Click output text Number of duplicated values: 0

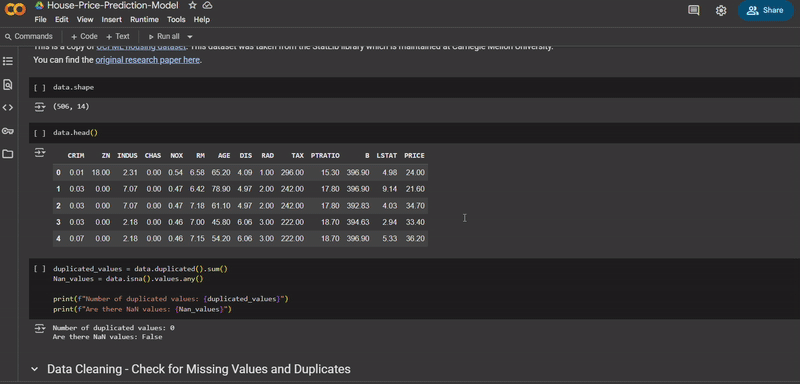tap(113, 328)
